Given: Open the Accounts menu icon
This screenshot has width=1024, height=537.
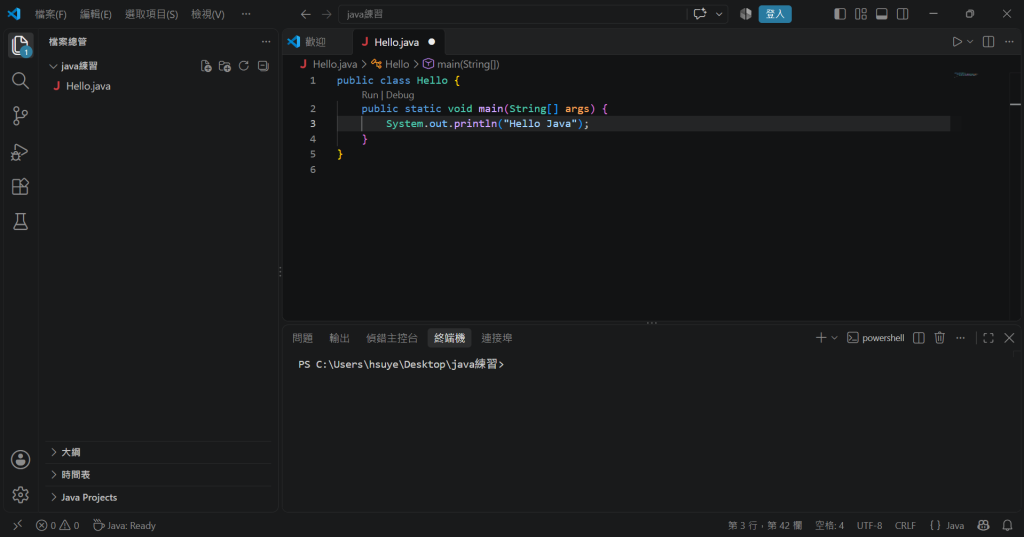Looking at the screenshot, I should click(x=20, y=459).
